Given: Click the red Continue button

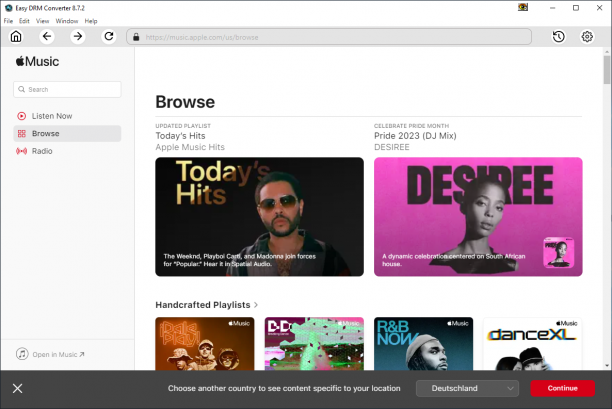Looking at the screenshot, I should (x=562, y=388).
